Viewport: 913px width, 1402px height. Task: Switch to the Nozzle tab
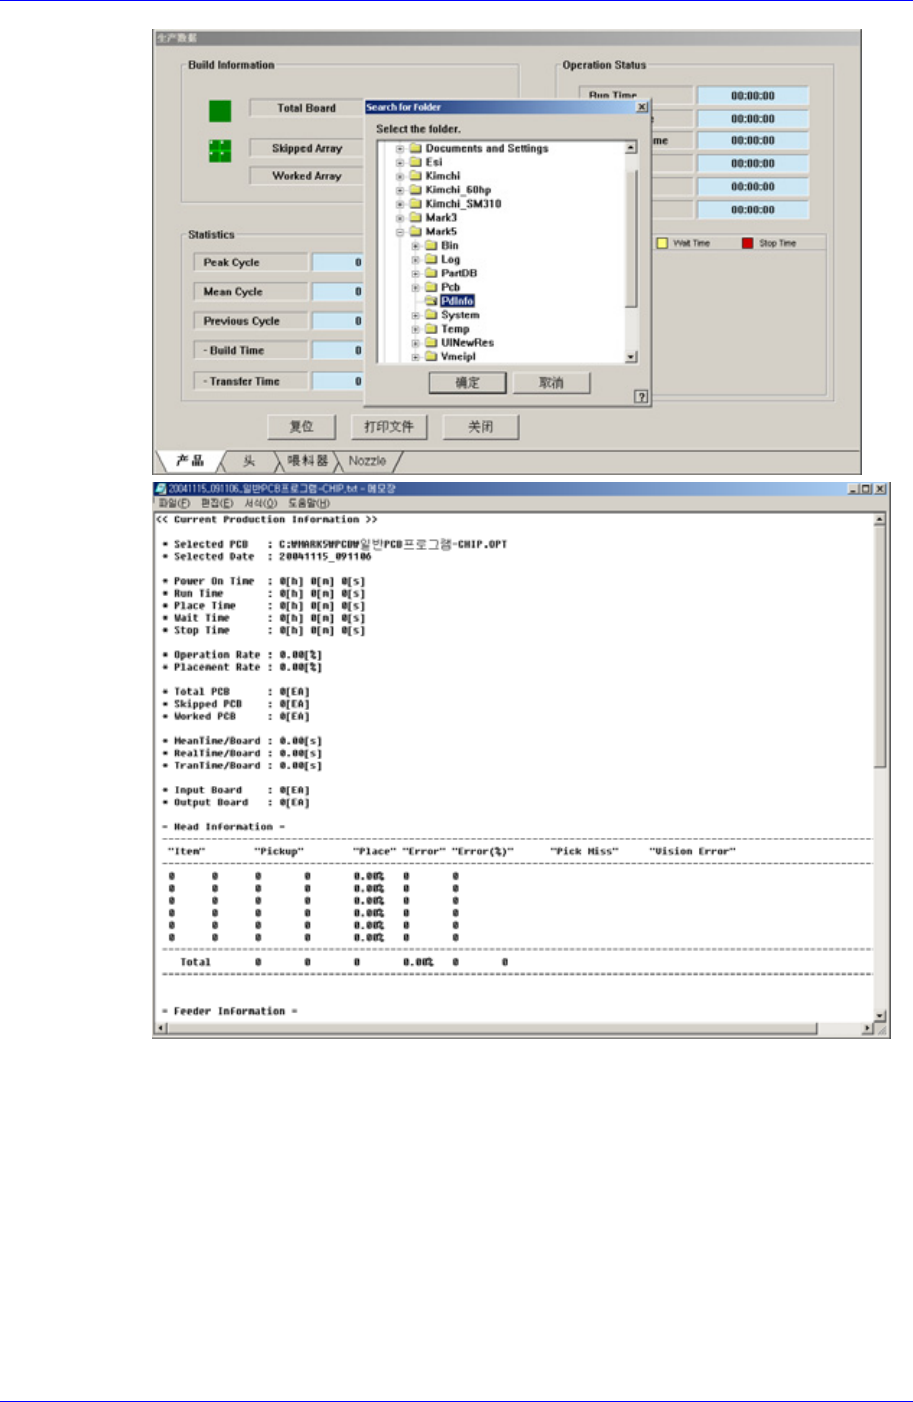point(367,461)
